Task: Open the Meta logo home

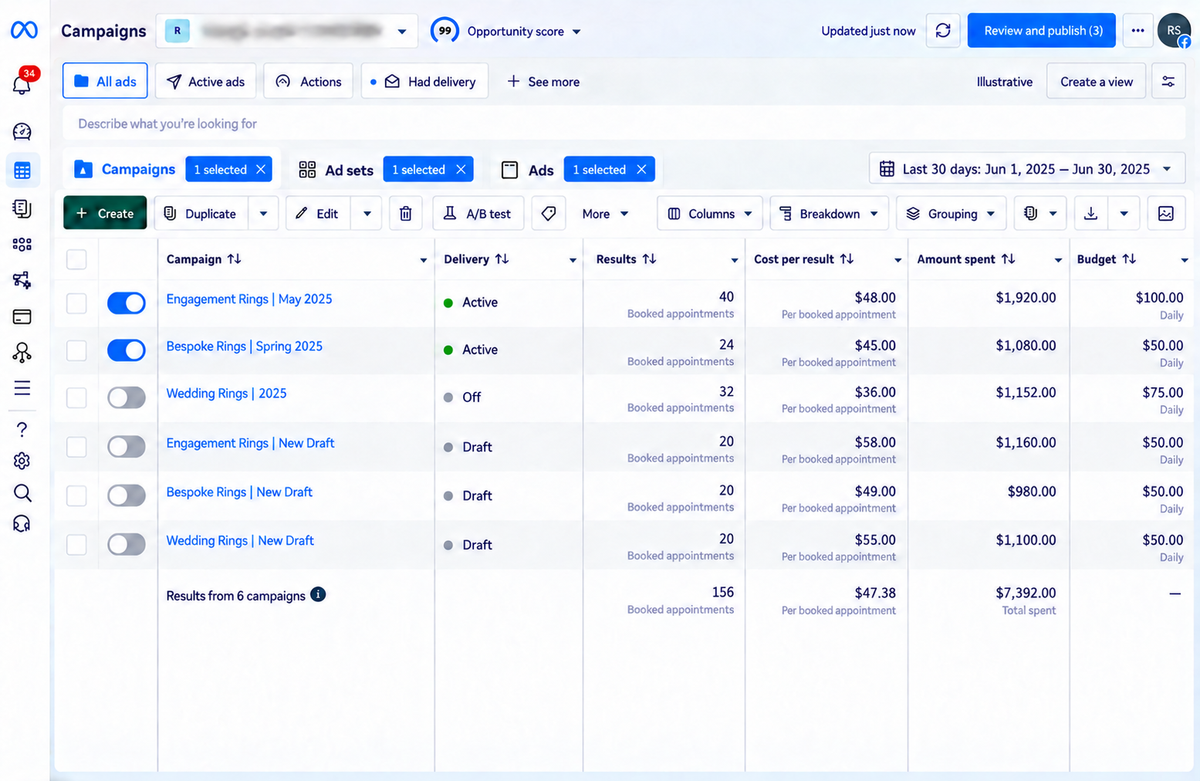Action: (24, 31)
